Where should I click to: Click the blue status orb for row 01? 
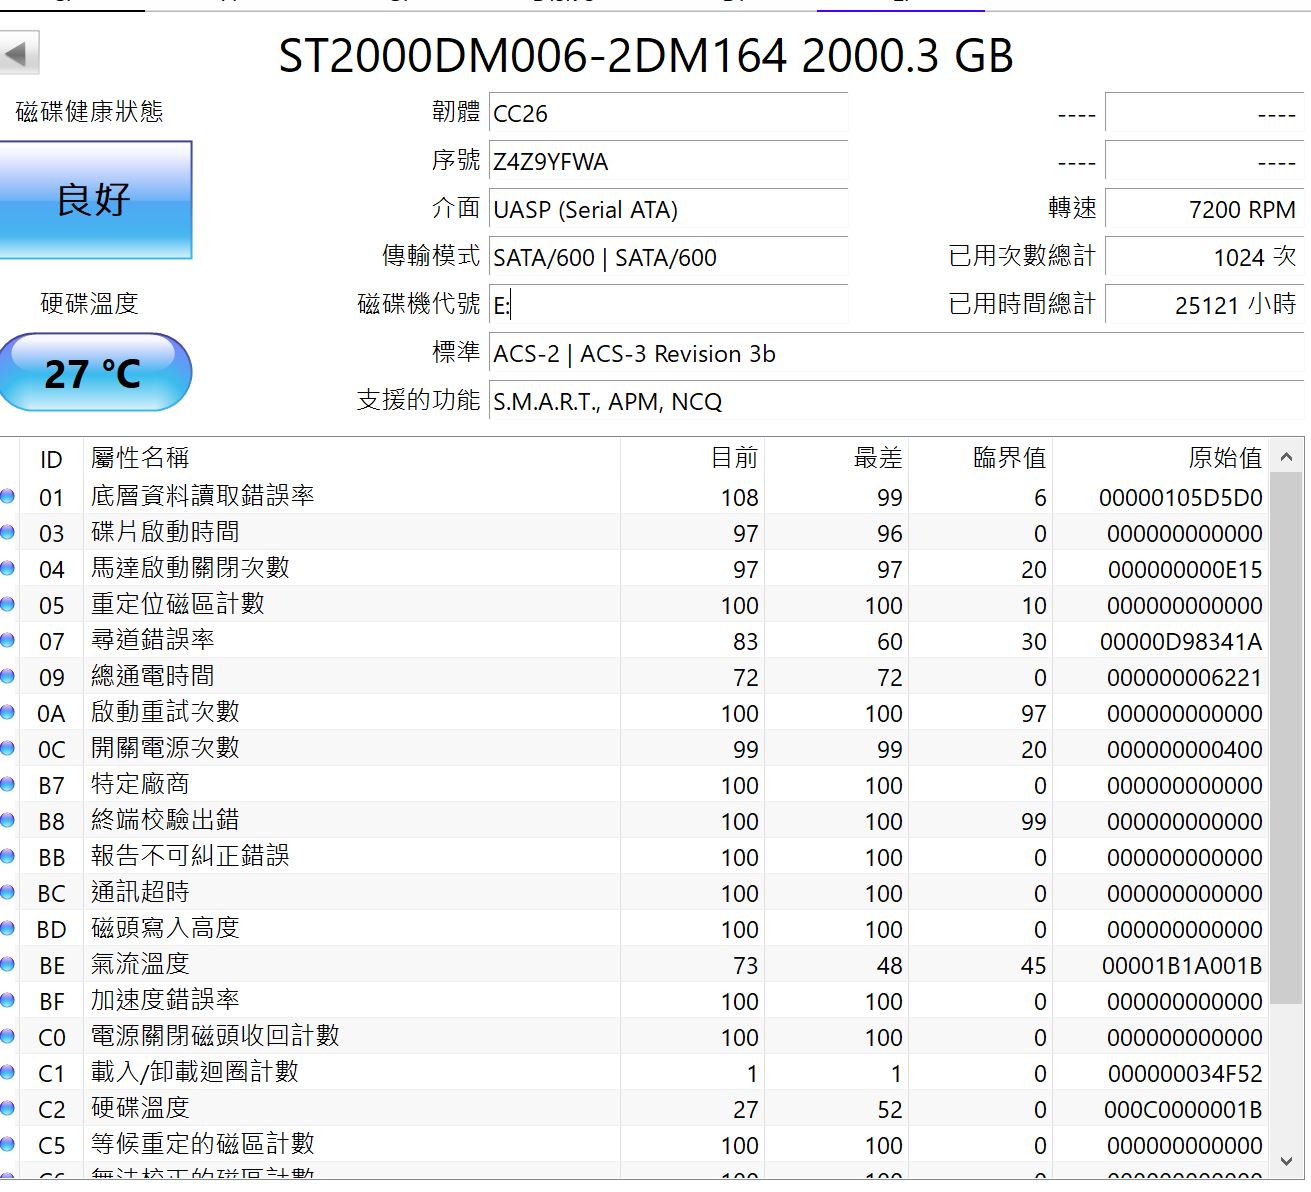pyautogui.click(x=8, y=496)
